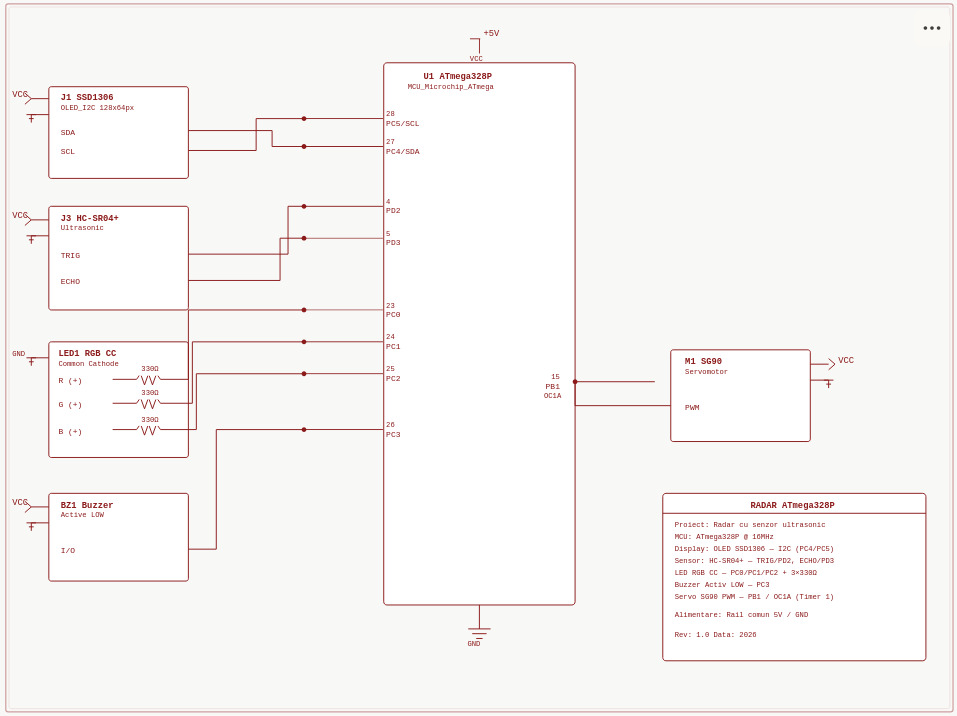Click the MCU_Microchip_ATmega library label
This screenshot has height=716, width=957.
click(450, 87)
